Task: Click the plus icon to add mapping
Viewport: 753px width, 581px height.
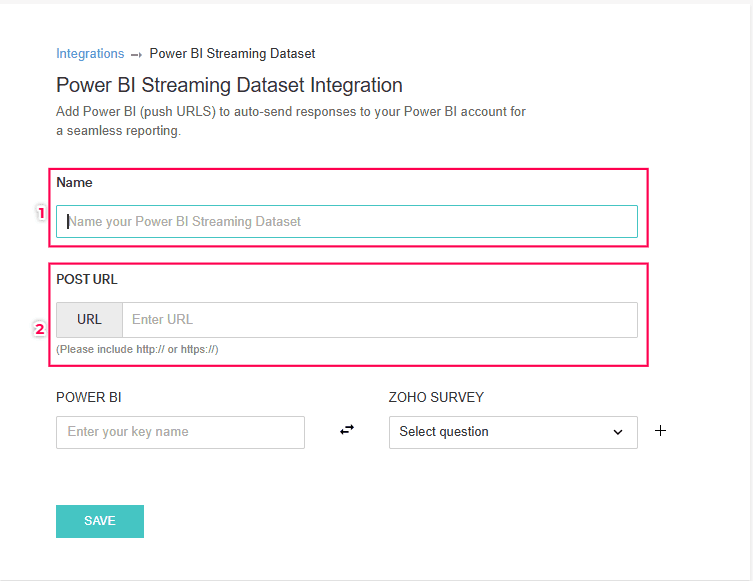Action: (x=660, y=431)
